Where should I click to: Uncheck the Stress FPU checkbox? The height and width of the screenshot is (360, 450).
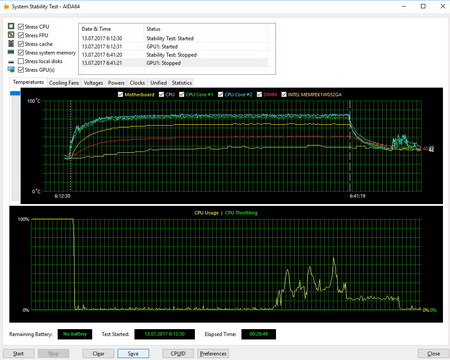[x=21, y=35]
